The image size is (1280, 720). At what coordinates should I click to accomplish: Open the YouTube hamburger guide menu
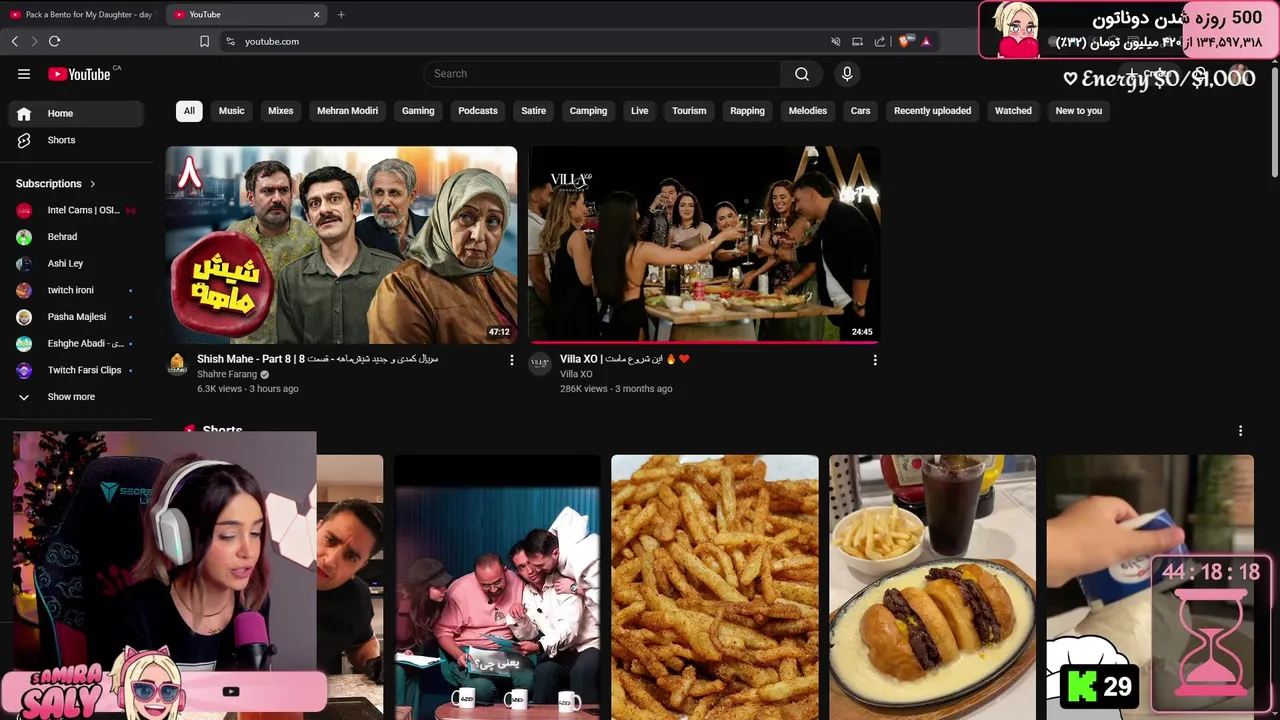24,74
